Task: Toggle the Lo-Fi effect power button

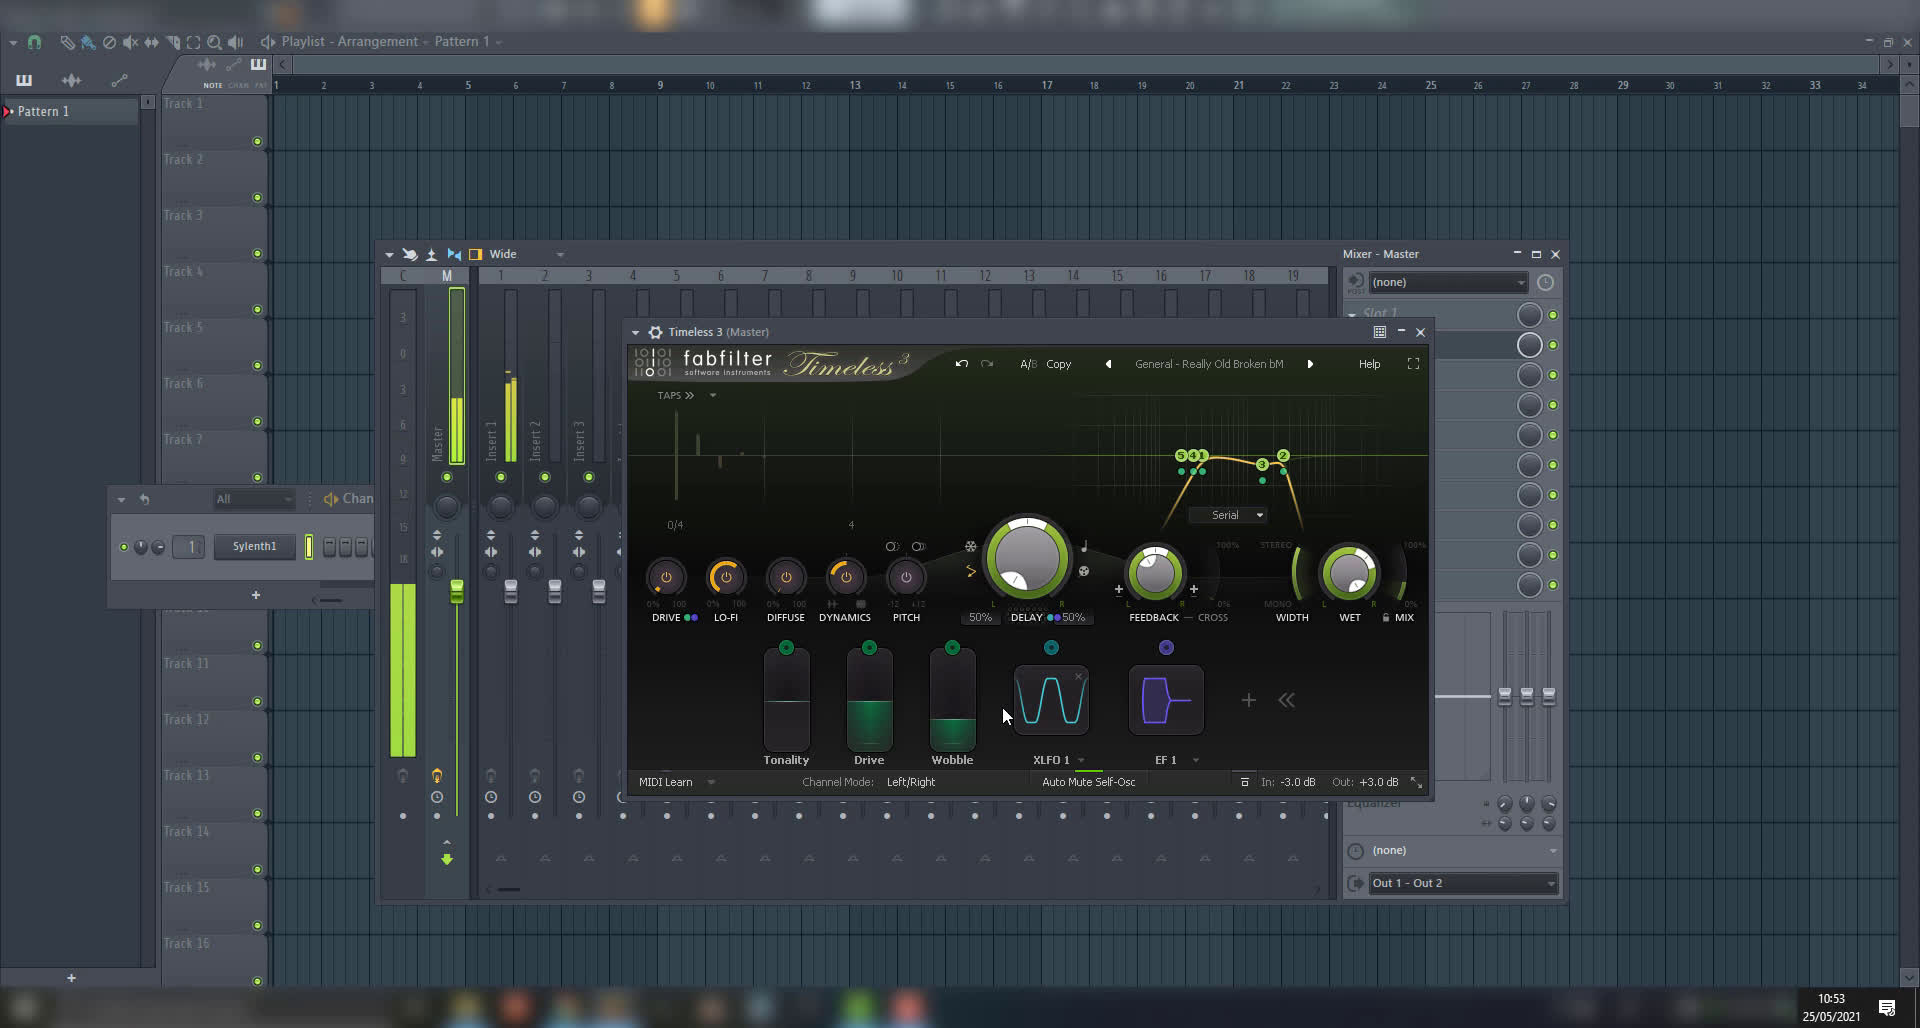Action: (x=726, y=577)
